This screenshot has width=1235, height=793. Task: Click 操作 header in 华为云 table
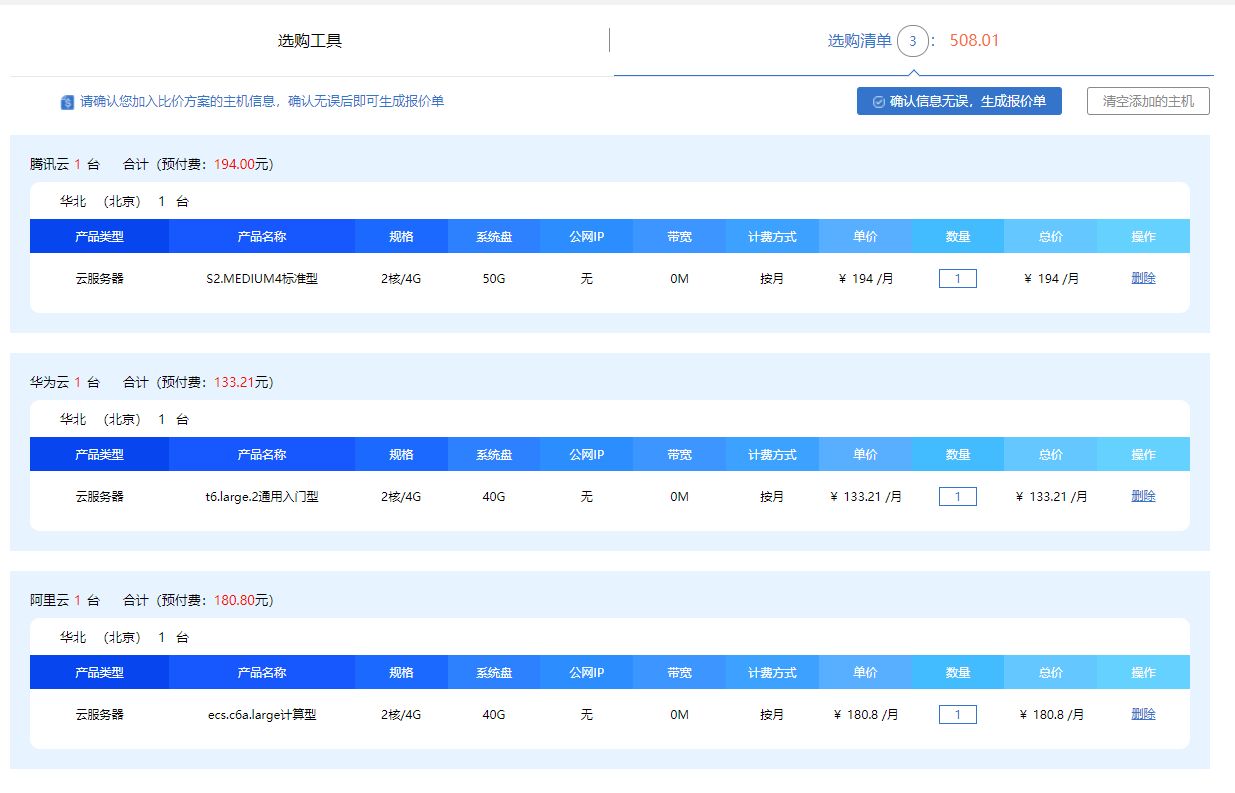(1143, 455)
